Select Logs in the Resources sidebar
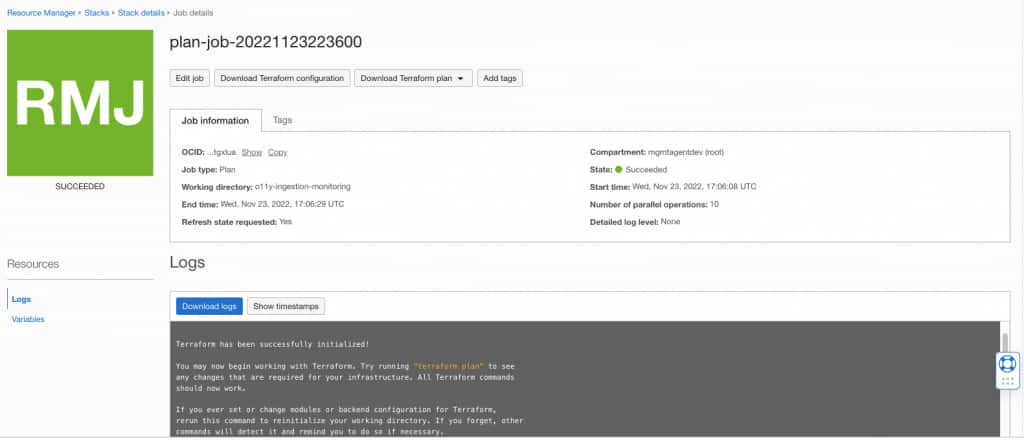Screen dimensions: 1024x440 22,299
